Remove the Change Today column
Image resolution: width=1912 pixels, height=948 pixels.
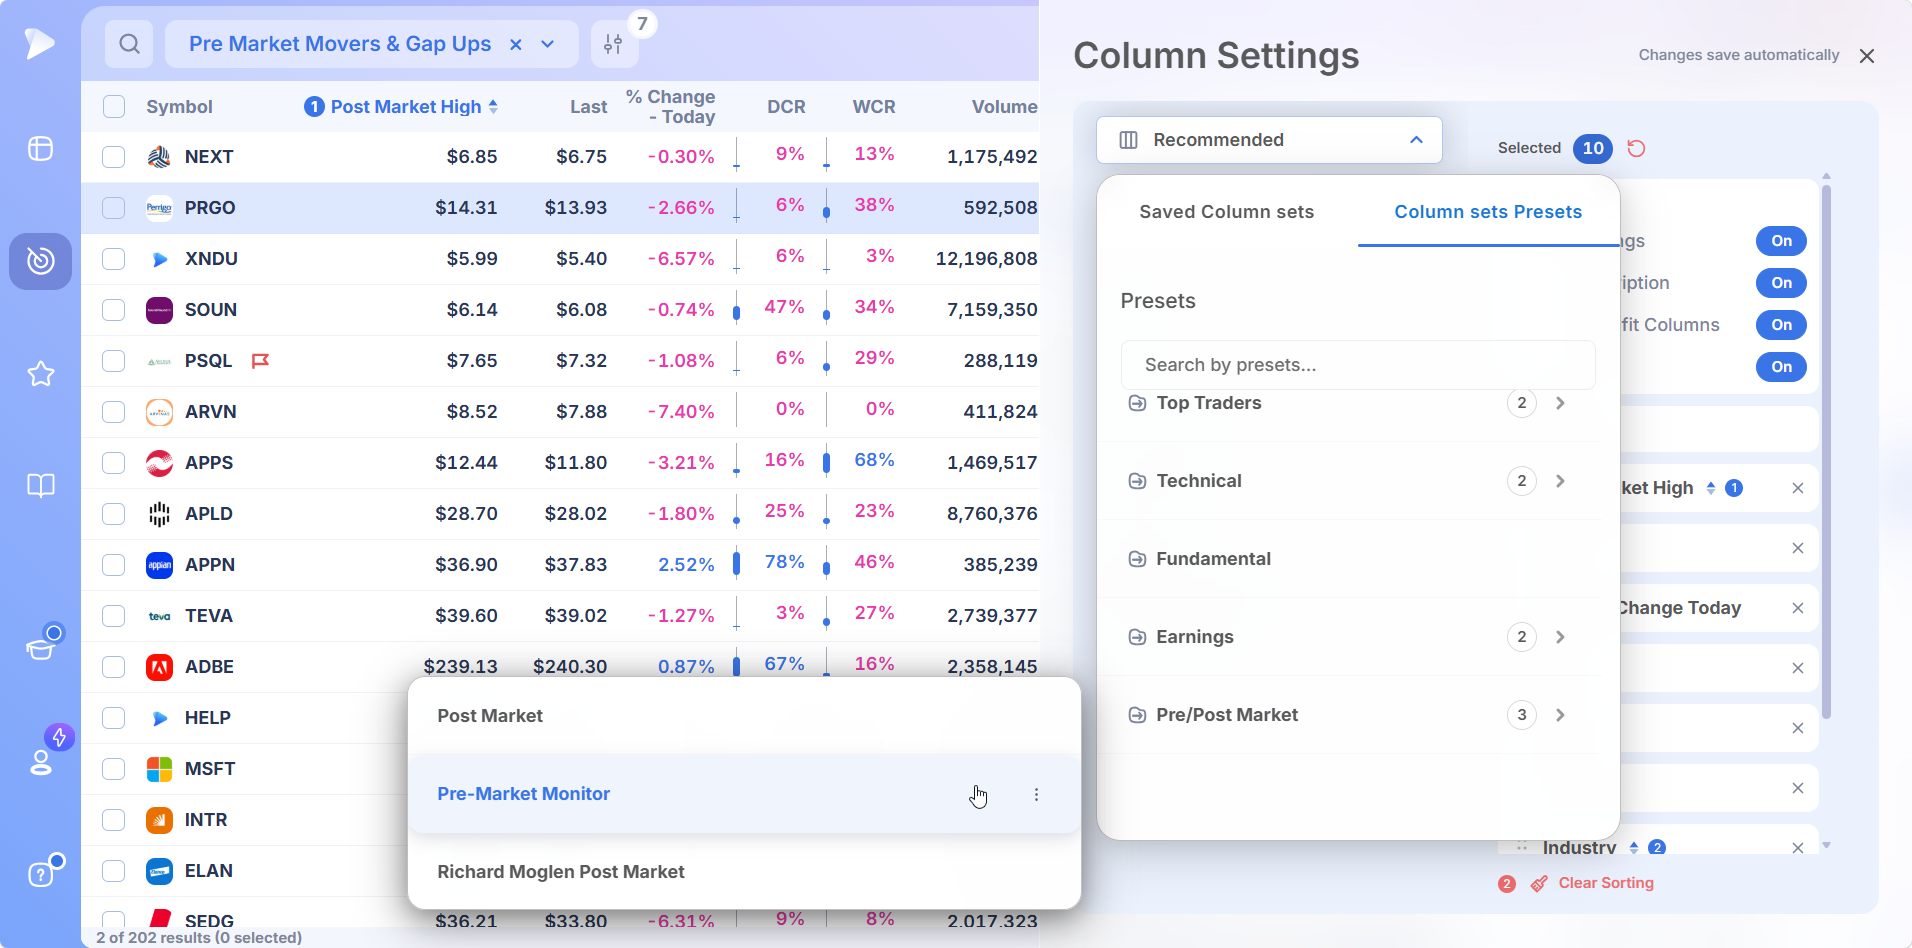point(1798,608)
